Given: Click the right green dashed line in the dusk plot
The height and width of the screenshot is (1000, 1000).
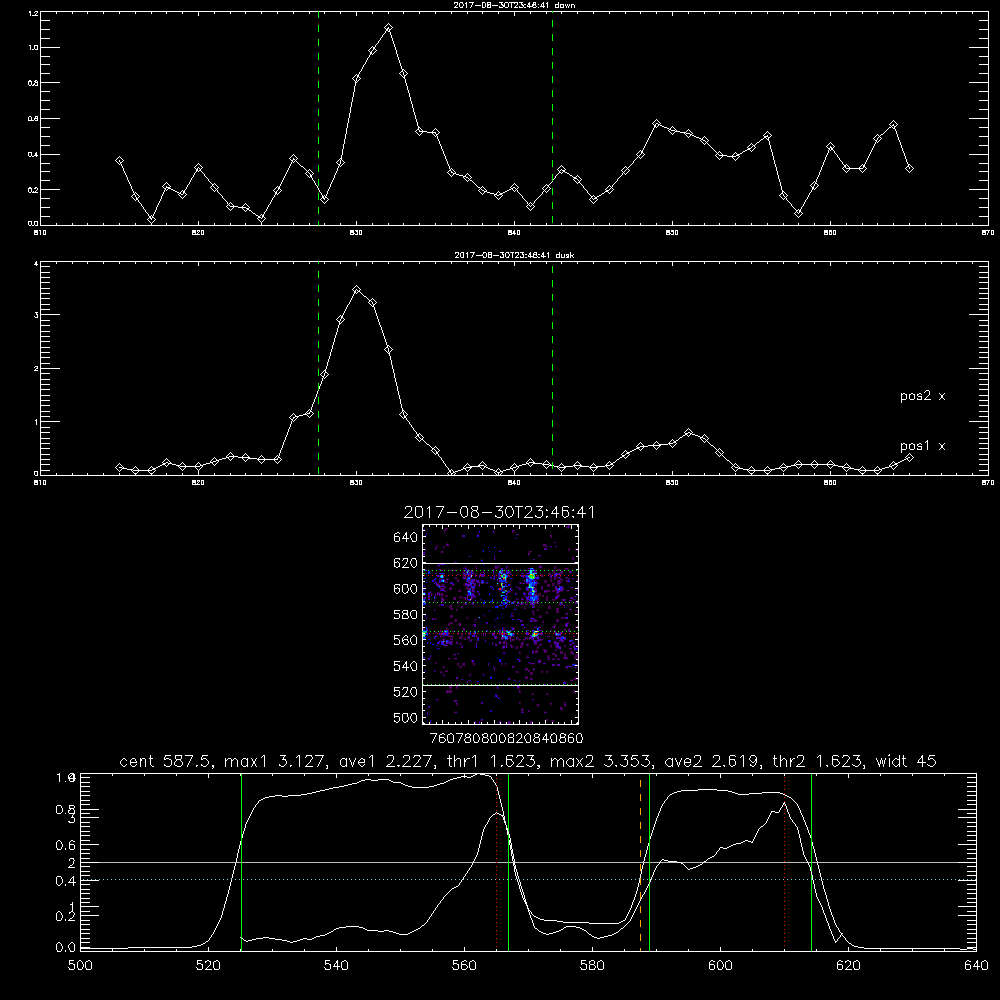Looking at the screenshot, I should click(552, 369).
